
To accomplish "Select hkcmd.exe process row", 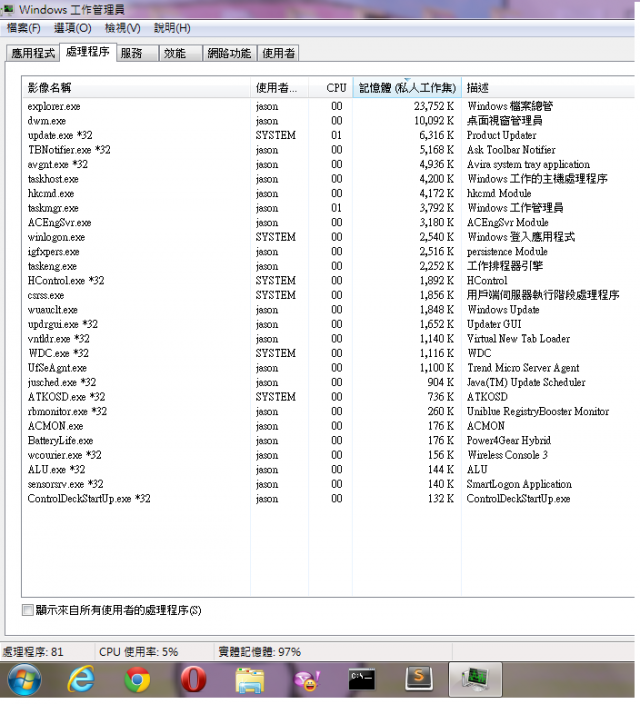I will point(328,194).
